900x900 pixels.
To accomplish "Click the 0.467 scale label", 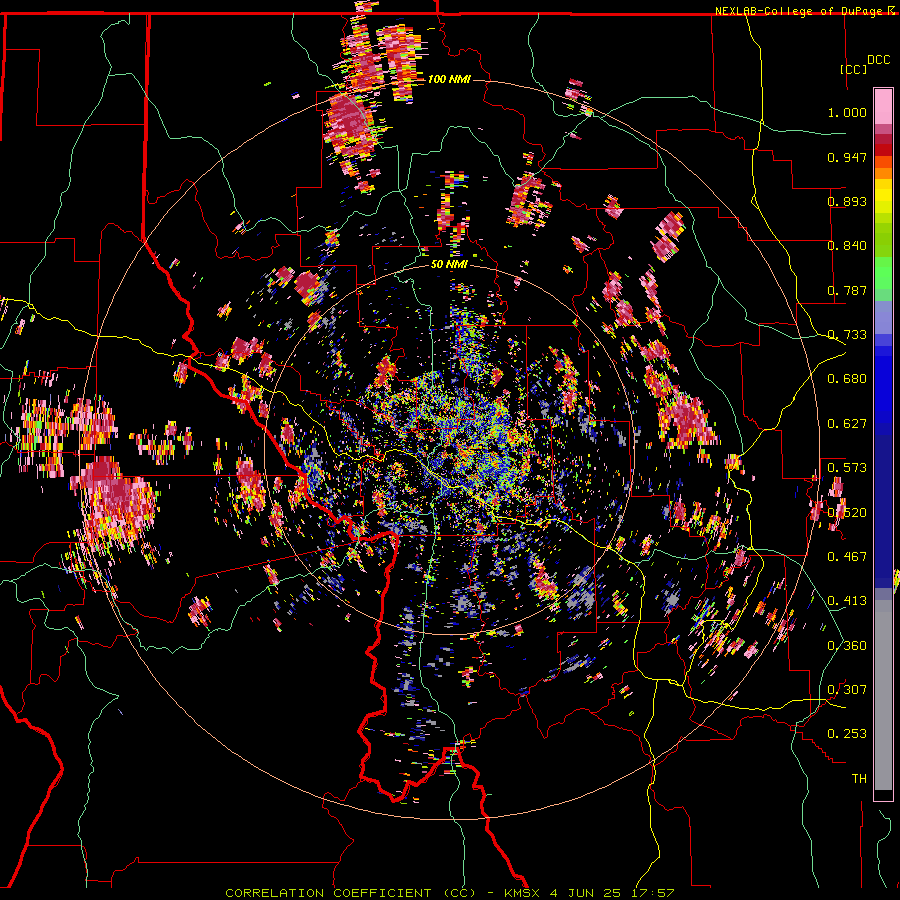I will click(x=847, y=557).
